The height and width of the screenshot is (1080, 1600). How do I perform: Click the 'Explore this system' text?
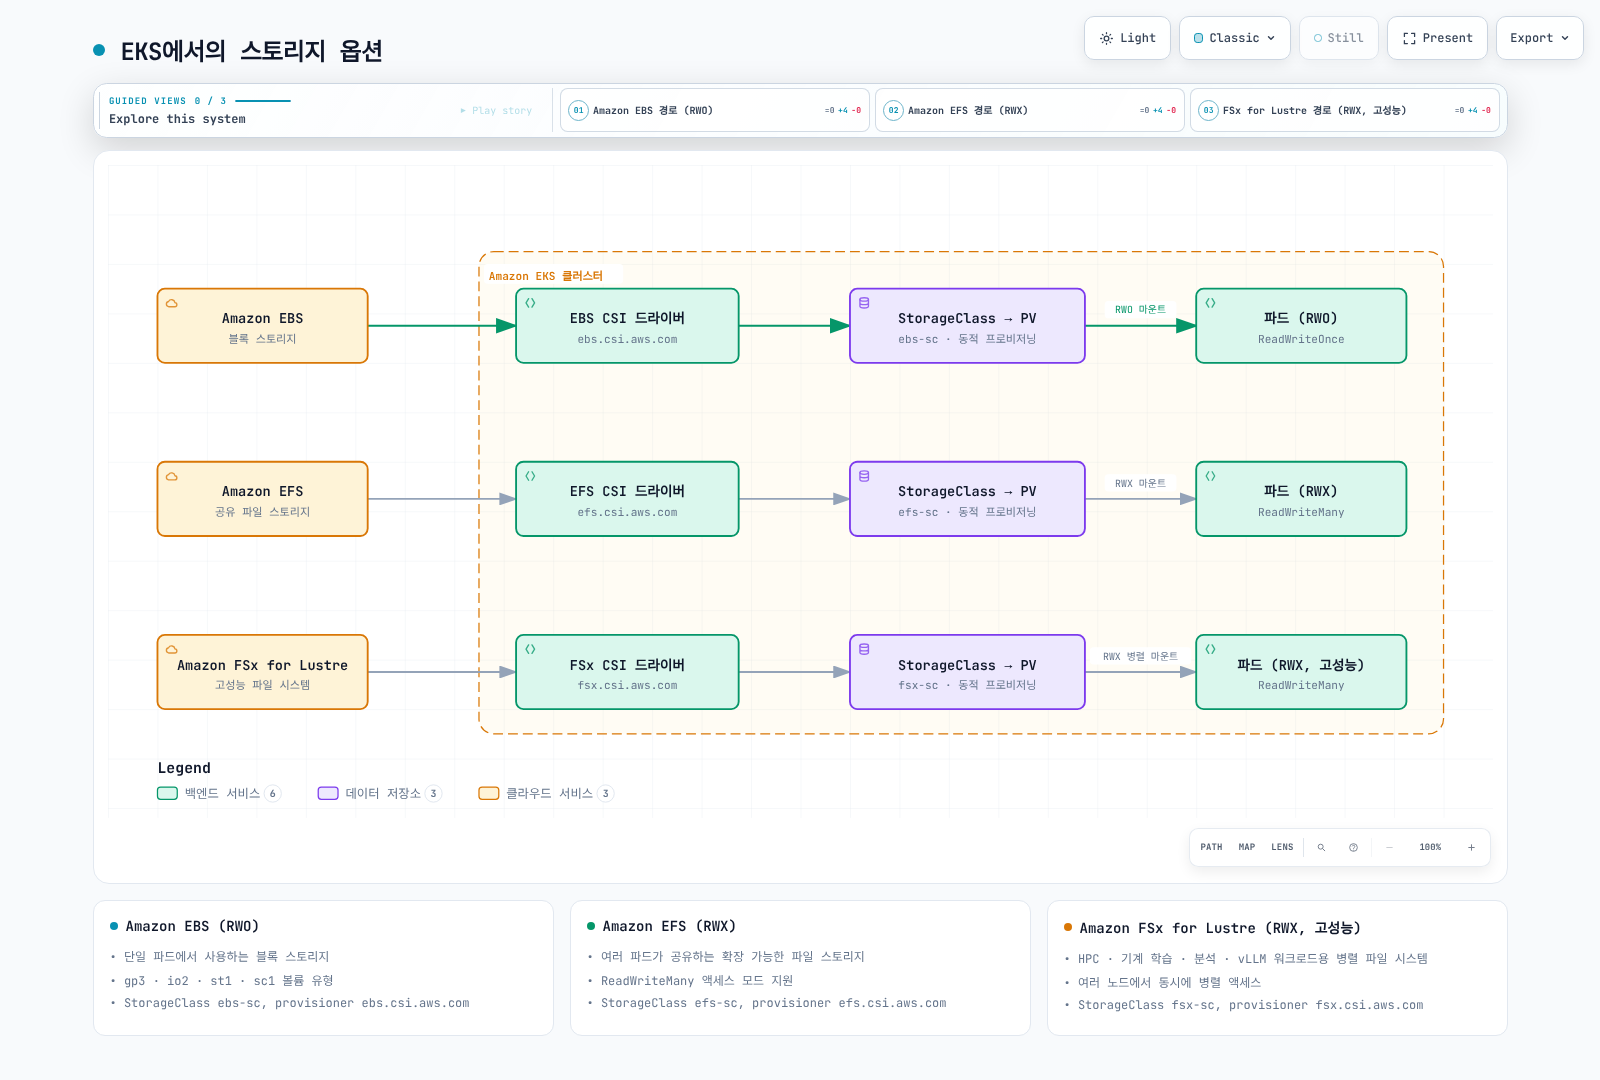[x=177, y=119]
